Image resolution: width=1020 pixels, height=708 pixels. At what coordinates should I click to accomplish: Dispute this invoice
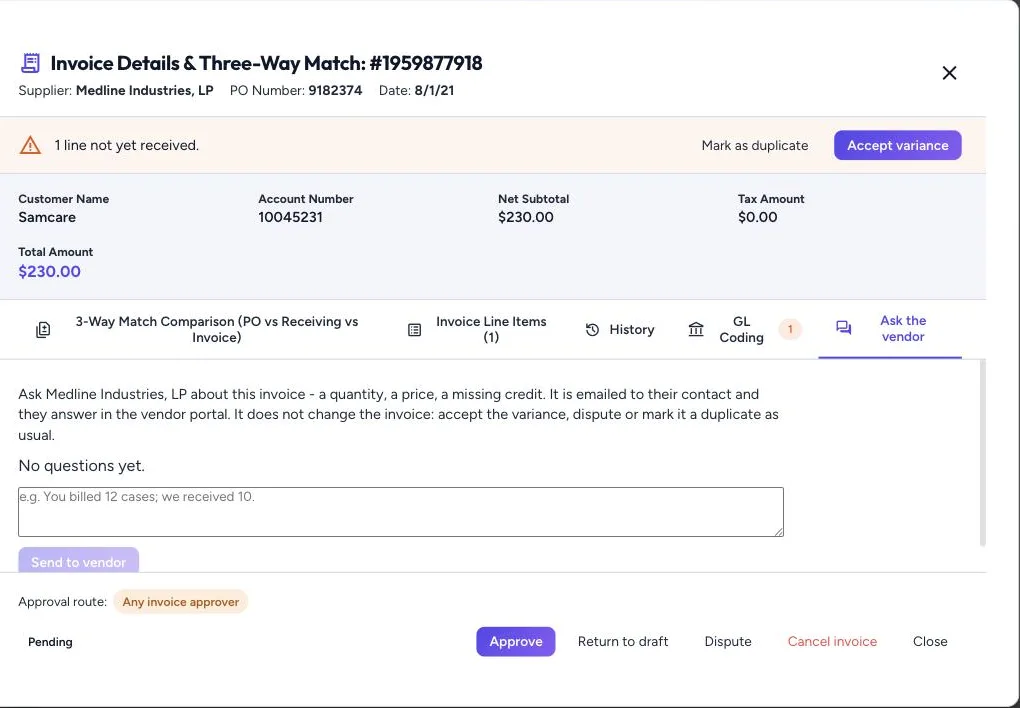728,642
